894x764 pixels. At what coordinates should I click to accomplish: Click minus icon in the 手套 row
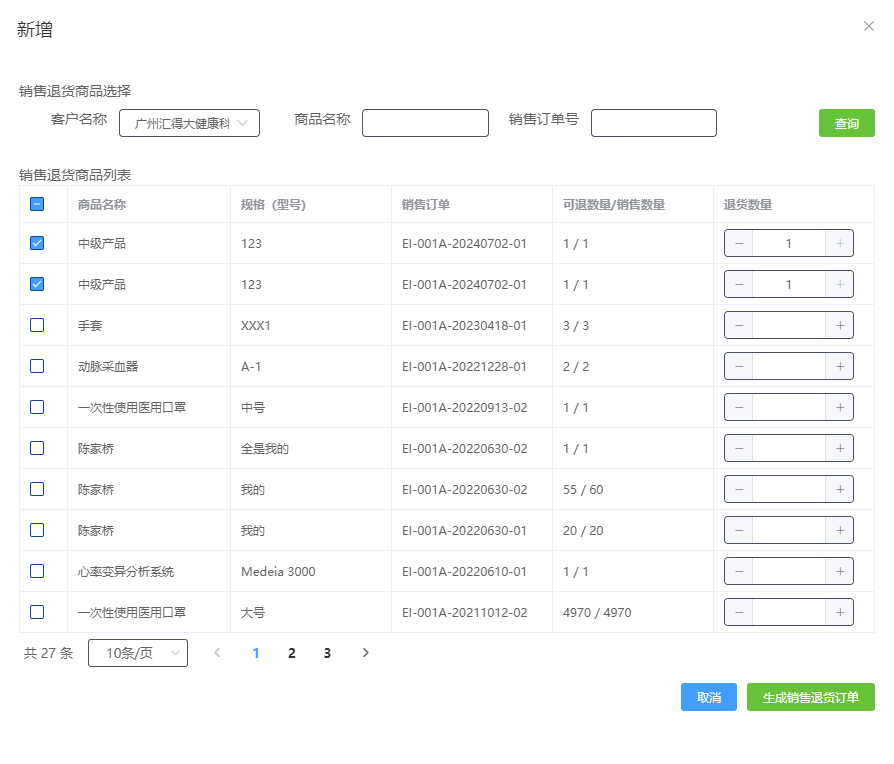coord(739,325)
